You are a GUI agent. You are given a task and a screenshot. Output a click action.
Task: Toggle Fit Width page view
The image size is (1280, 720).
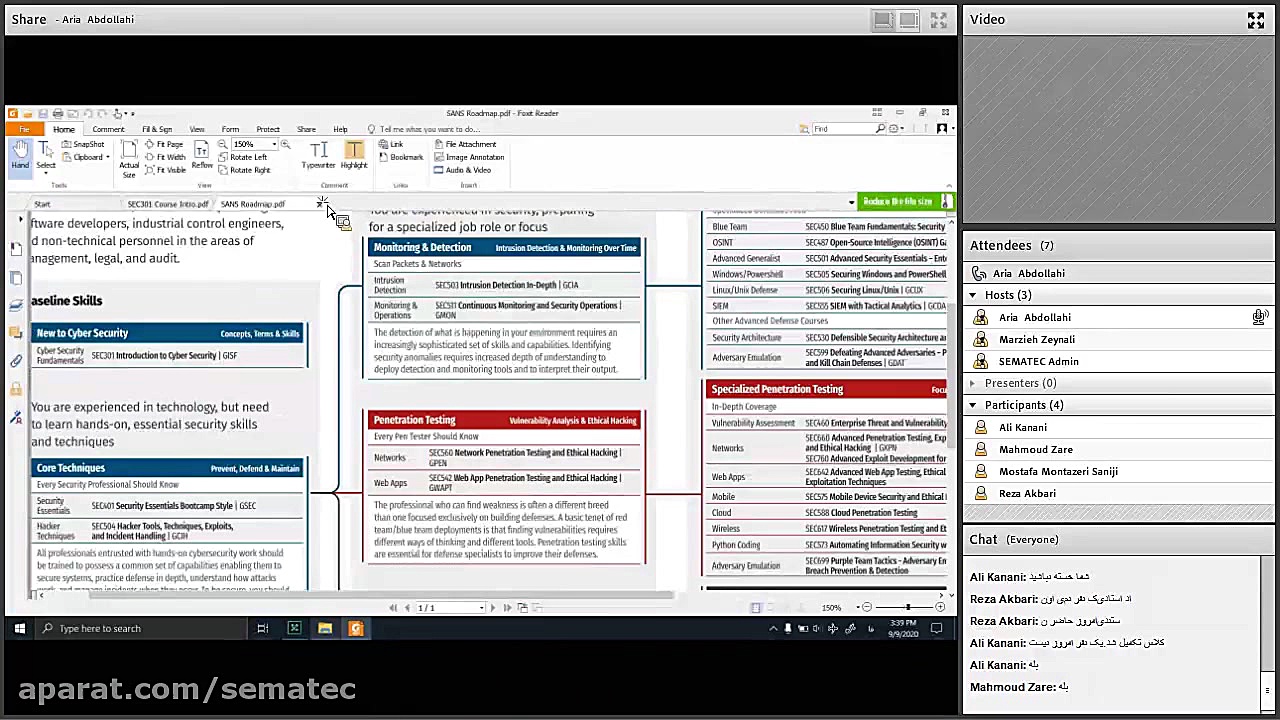click(x=165, y=157)
